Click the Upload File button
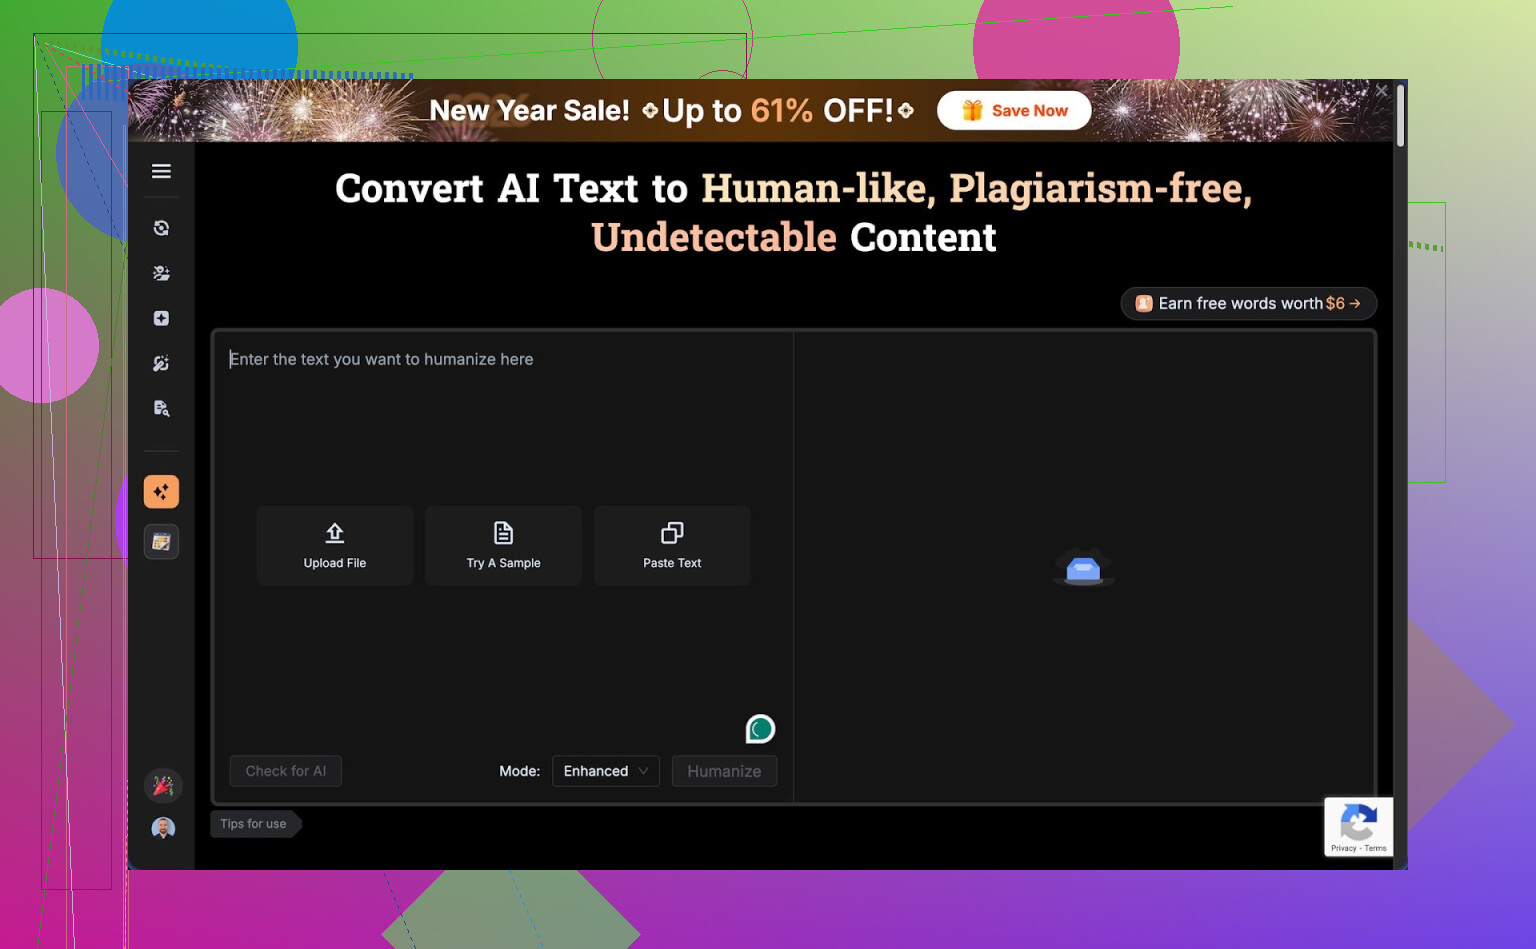 pyautogui.click(x=335, y=545)
